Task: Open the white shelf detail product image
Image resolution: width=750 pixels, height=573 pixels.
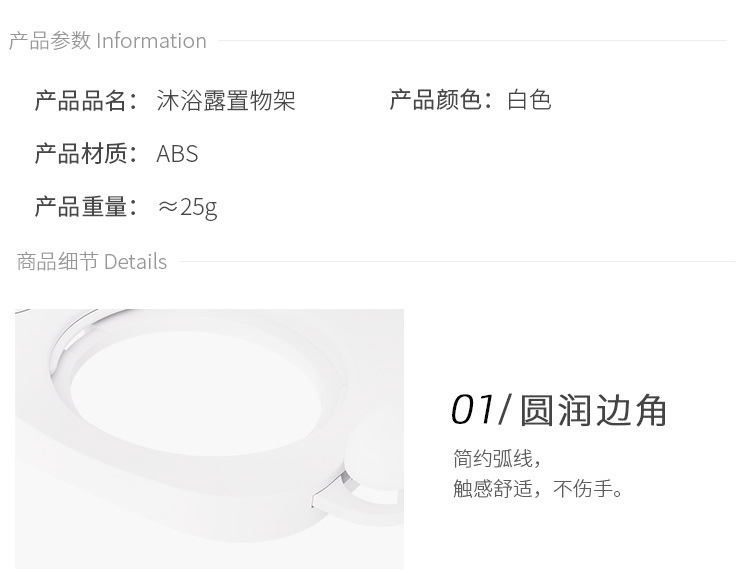Action: click(x=210, y=439)
